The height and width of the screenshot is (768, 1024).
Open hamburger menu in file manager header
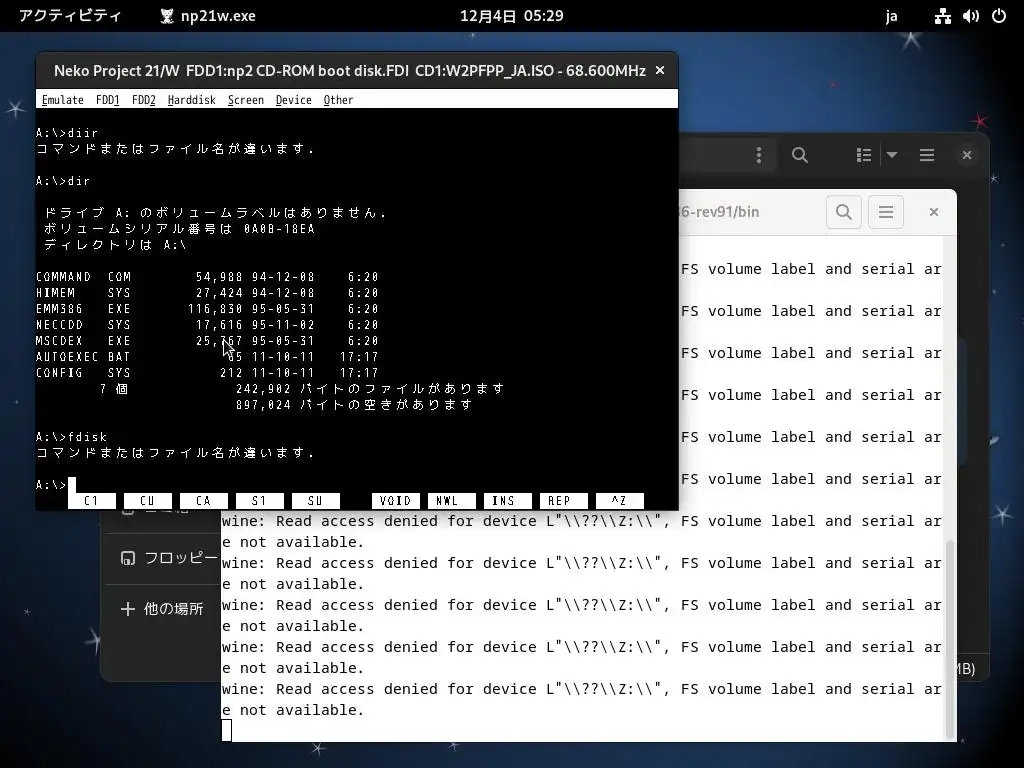tap(927, 155)
